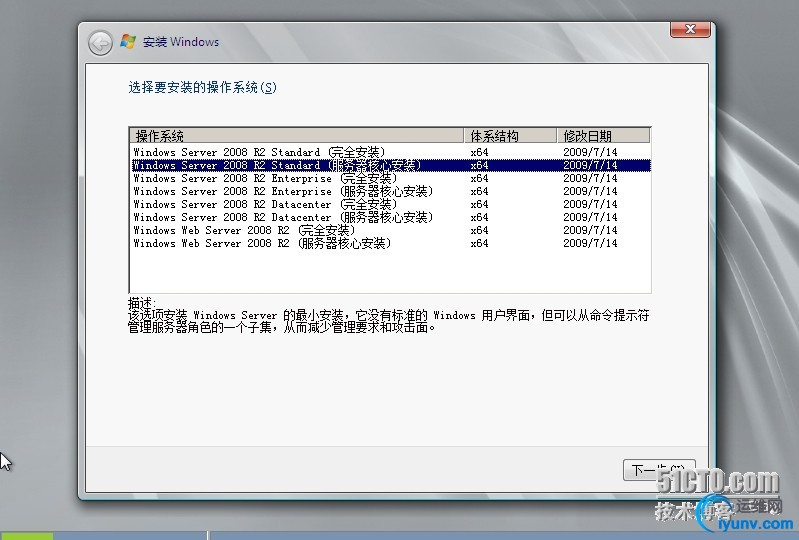Go back using the round arrow button

tap(100, 43)
